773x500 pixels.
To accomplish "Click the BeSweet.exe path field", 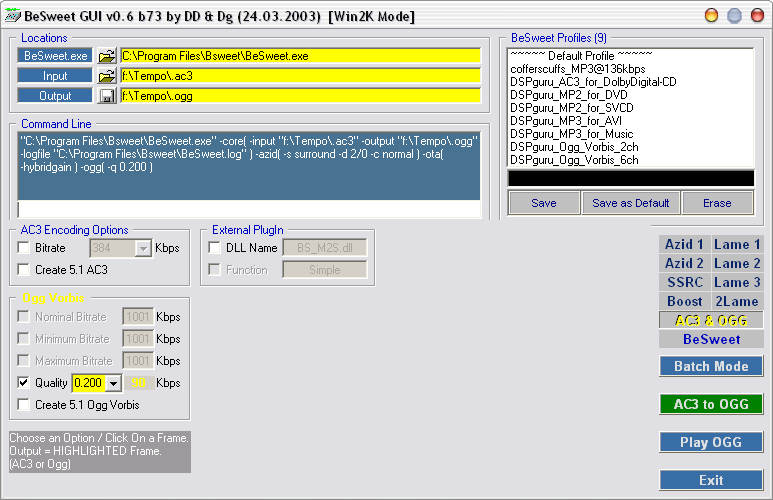I will (x=300, y=56).
